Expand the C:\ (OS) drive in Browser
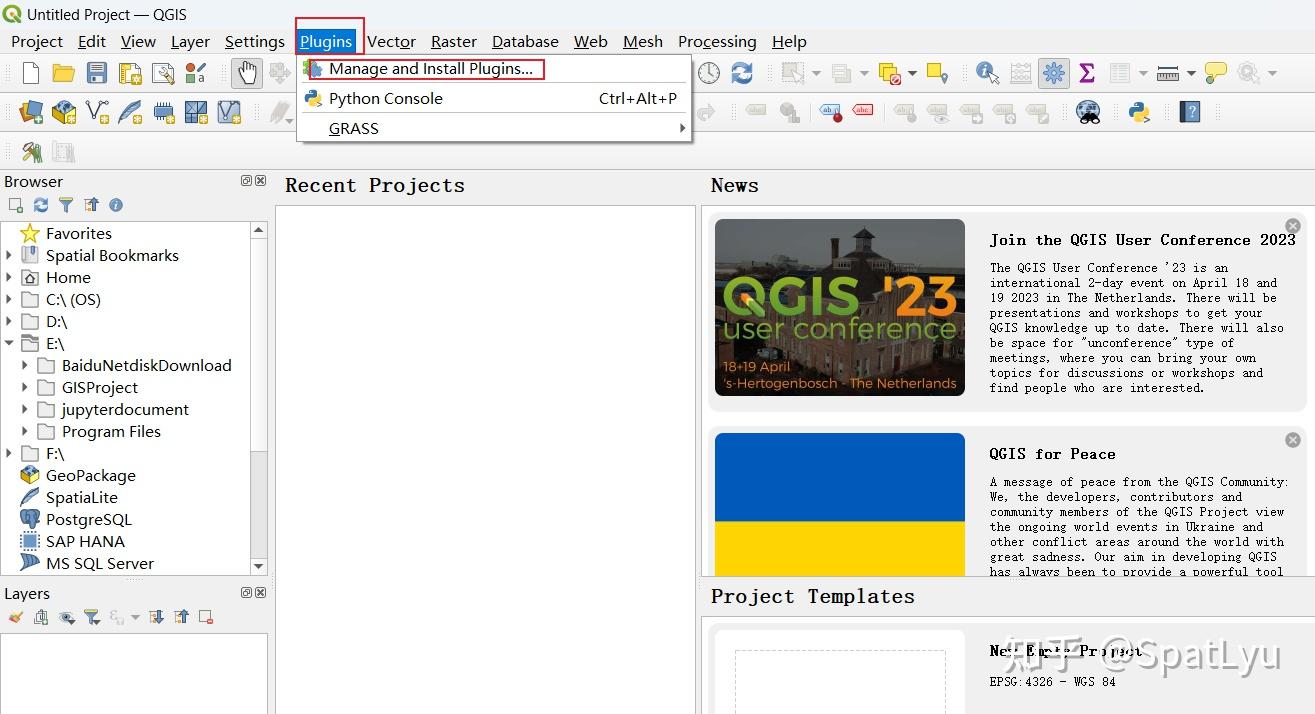 point(8,299)
